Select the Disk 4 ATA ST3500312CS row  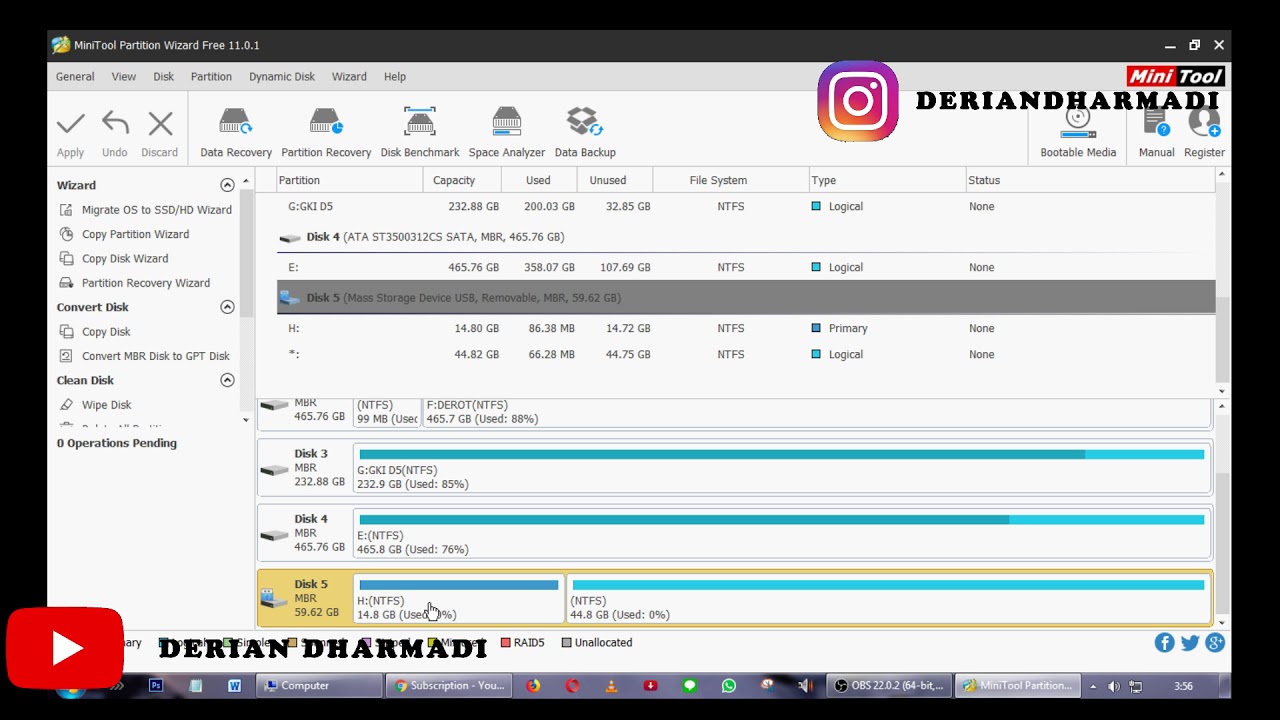click(746, 237)
